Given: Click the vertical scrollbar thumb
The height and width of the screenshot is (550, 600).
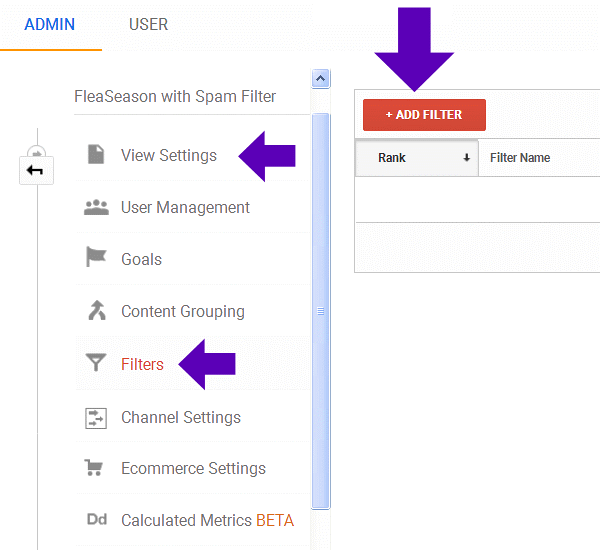Looking at the screenshot, I should 321,310.
